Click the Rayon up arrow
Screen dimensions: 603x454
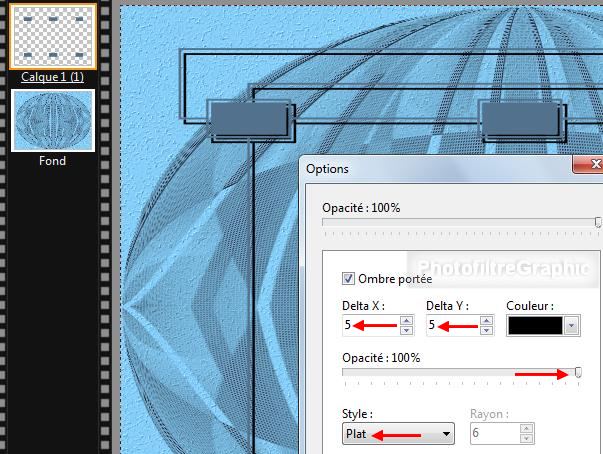(525, 428)
